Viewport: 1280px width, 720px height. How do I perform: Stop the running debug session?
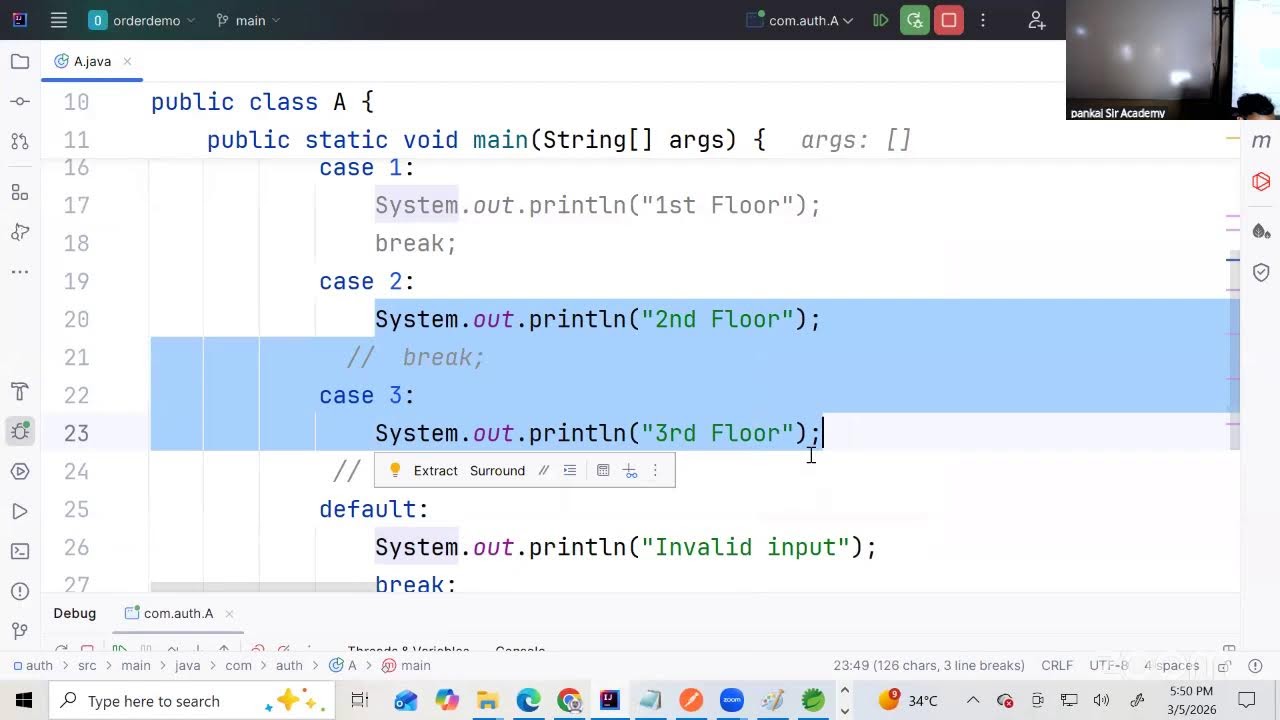tap(948, 20)
